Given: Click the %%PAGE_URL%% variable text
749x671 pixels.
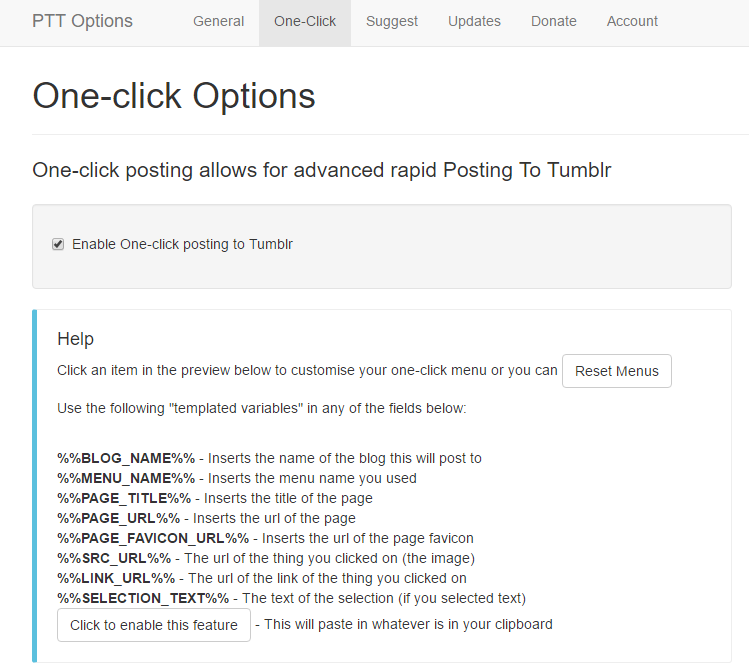Looking at the screenshot, I should (119, 518).
